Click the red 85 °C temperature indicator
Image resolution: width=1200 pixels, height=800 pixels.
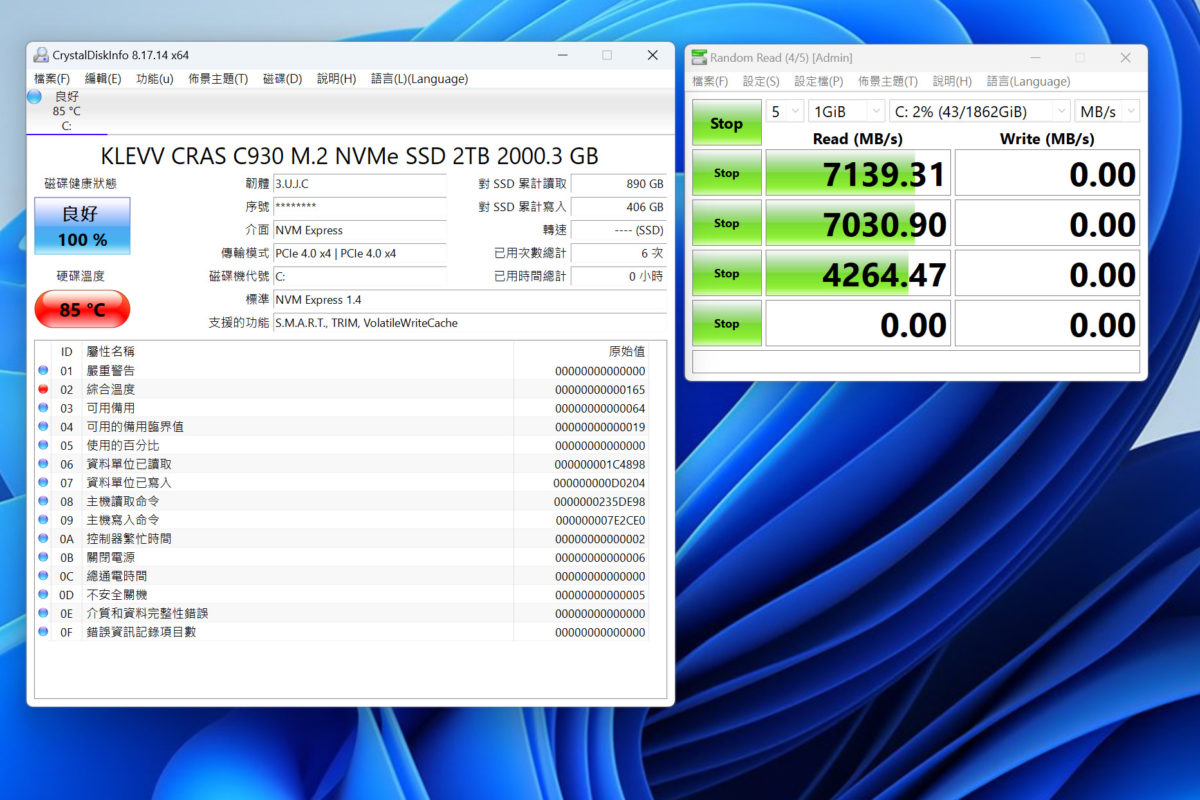(81, 309)
